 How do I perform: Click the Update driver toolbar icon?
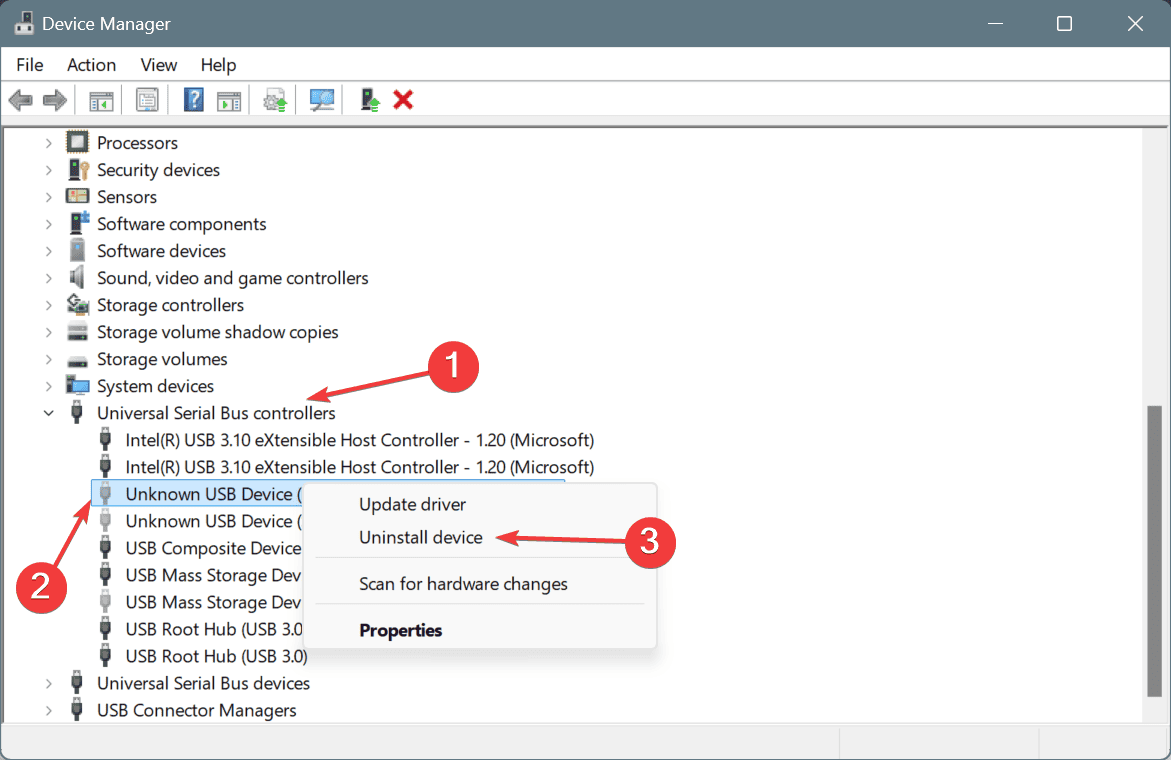[275, 100]
